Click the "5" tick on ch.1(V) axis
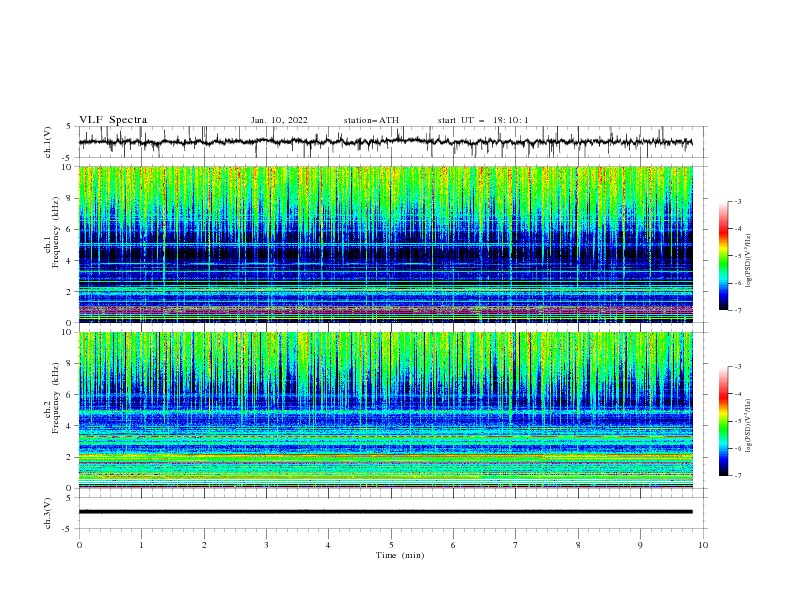Image resolution: width=792 pixels, height=612 pixels. coord(70,127)
